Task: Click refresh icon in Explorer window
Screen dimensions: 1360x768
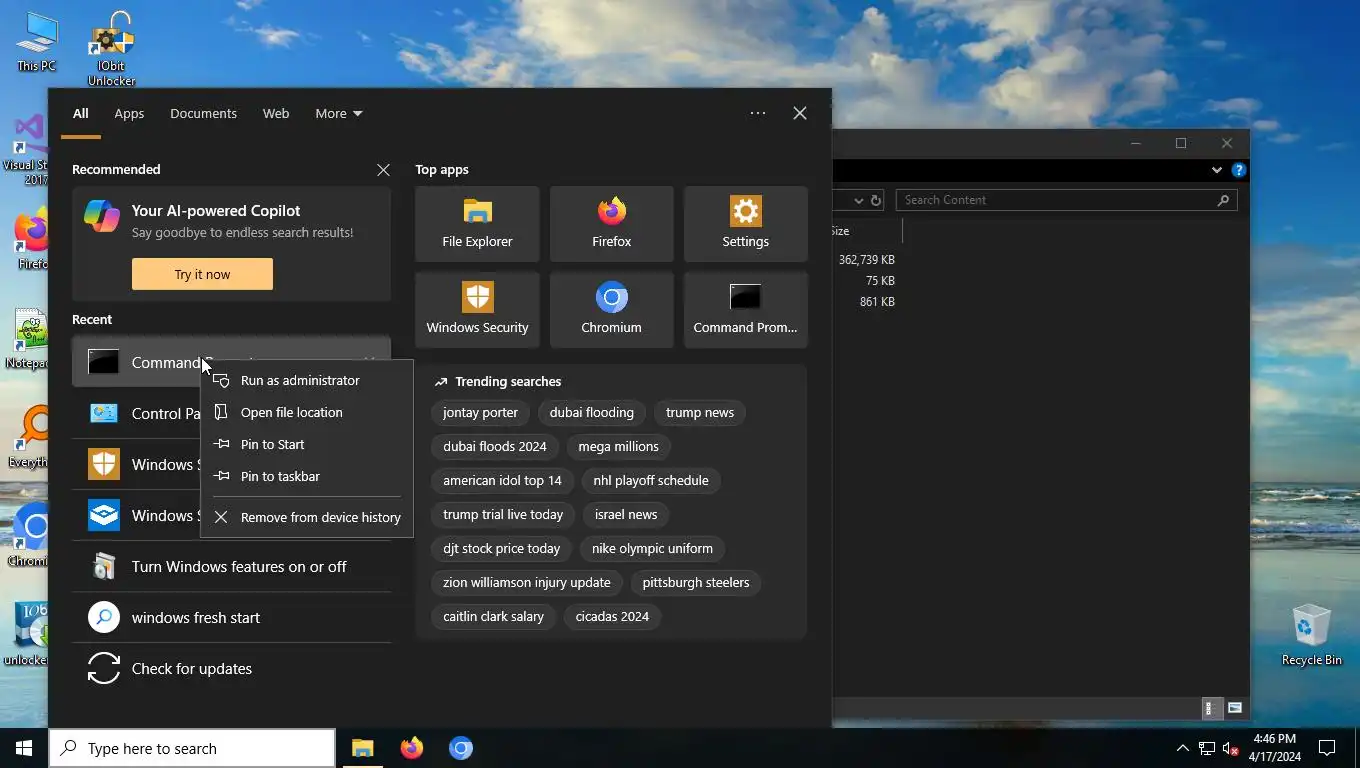Action: click(x=876, y=200)
